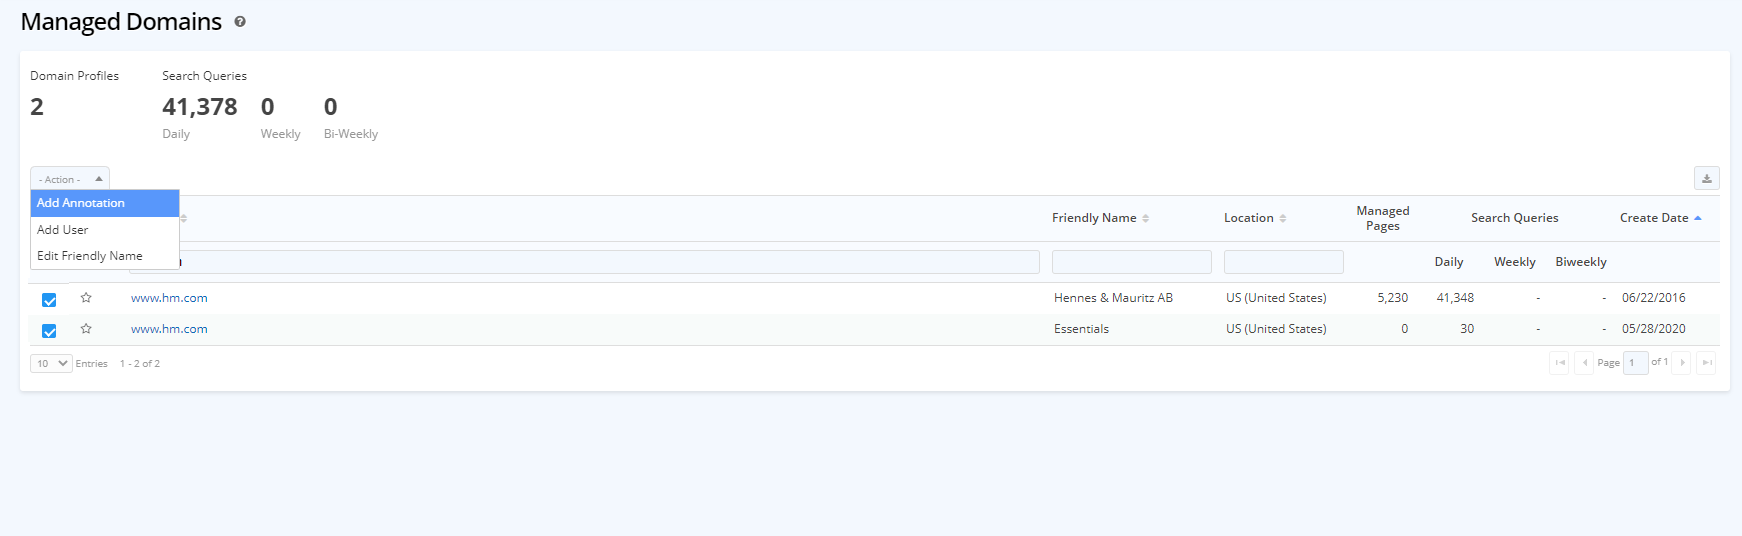This screenshot has height=536, width=1742.
Task: Click the download export icon
Action: (x=1706, y=178)
